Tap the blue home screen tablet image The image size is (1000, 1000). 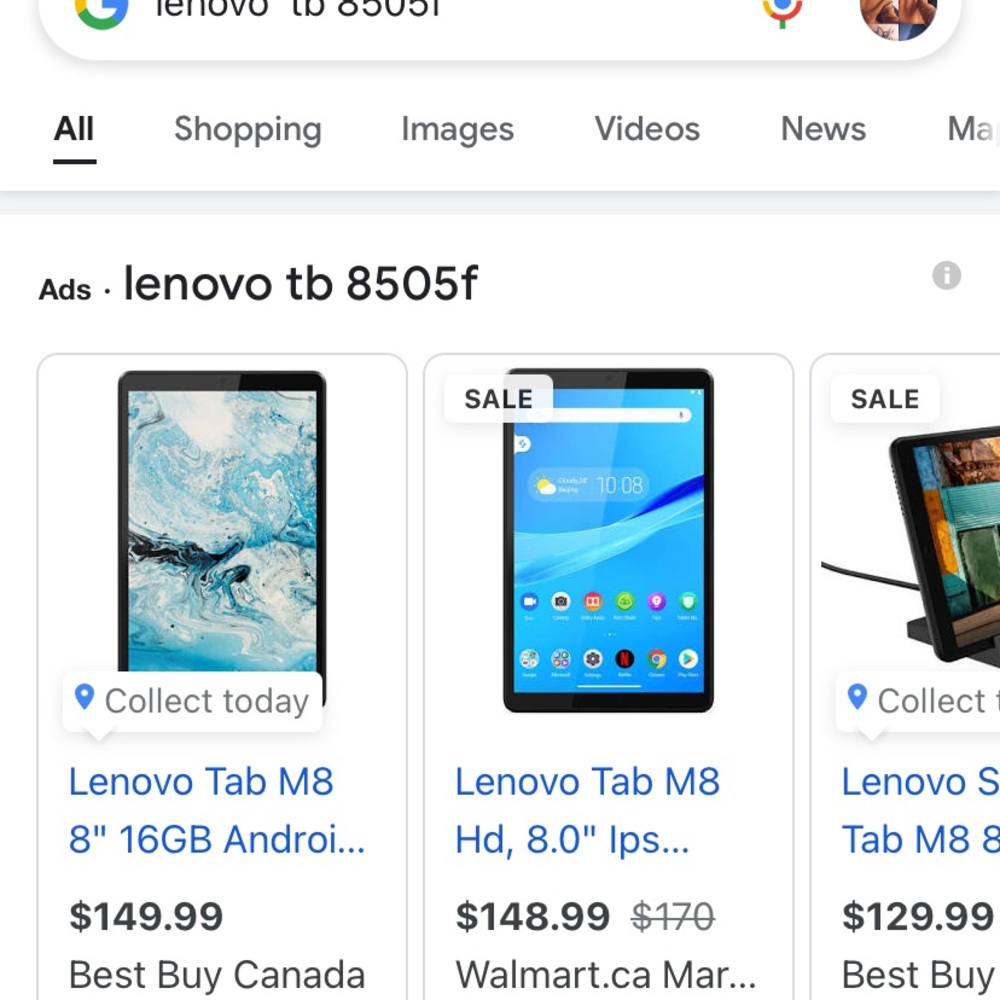(x=608, y=540)
